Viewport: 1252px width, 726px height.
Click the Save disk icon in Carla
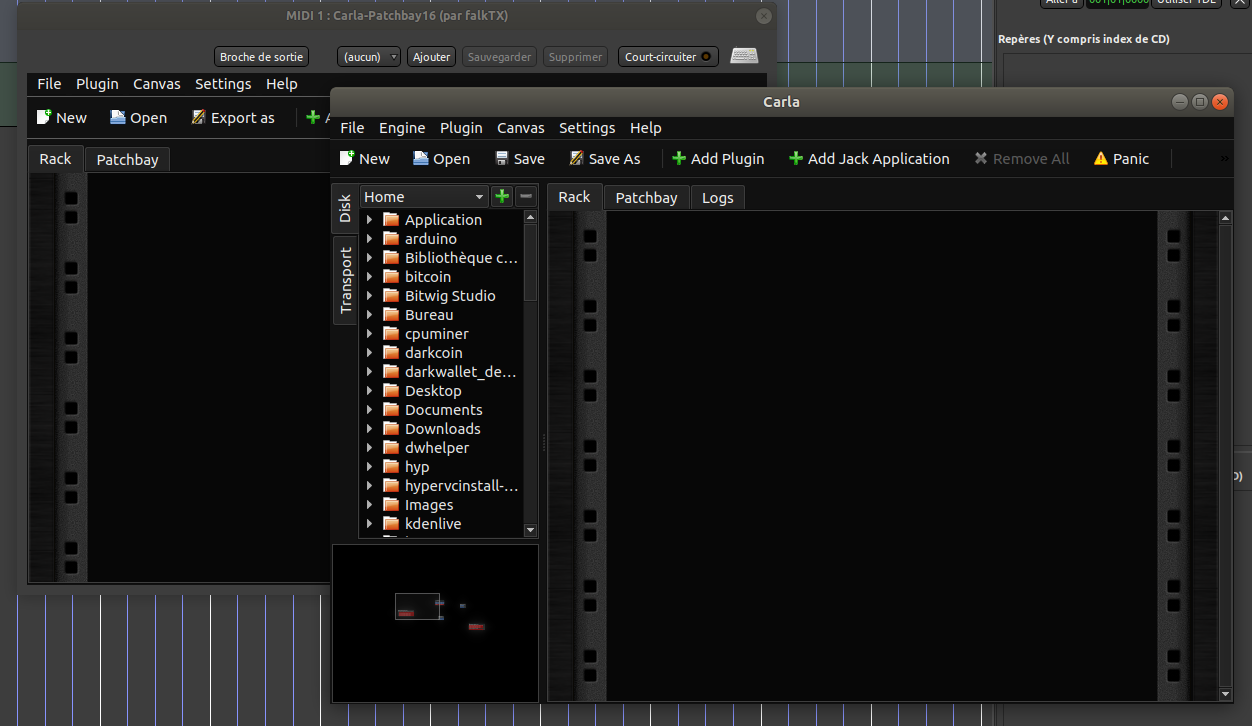(x=503, y=159)
